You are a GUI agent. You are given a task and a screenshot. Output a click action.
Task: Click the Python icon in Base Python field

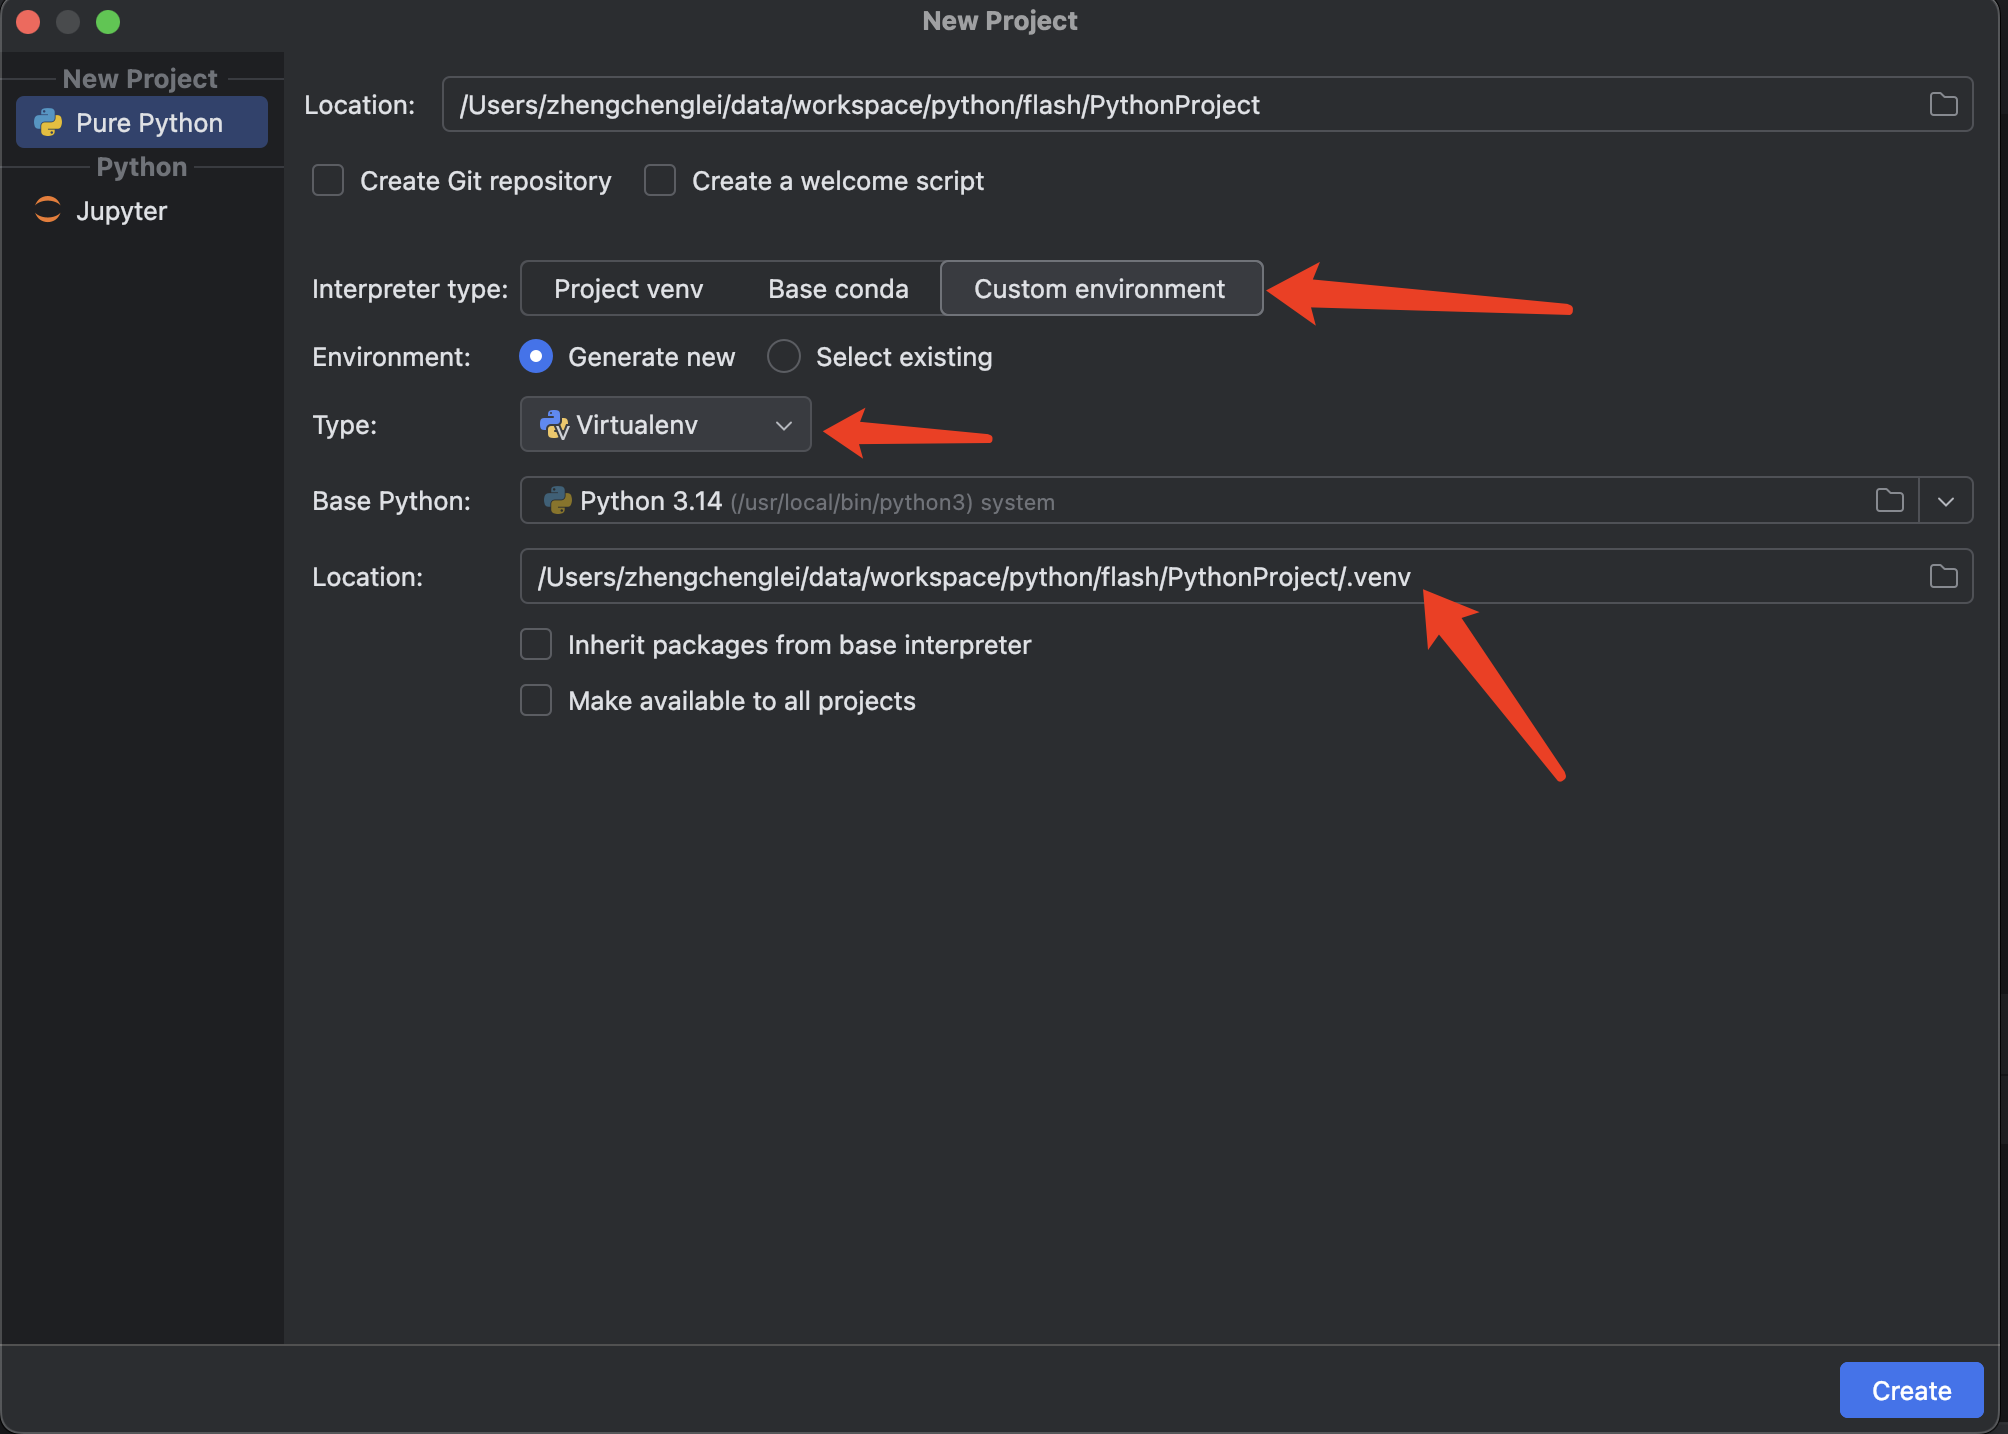[554, 501]
